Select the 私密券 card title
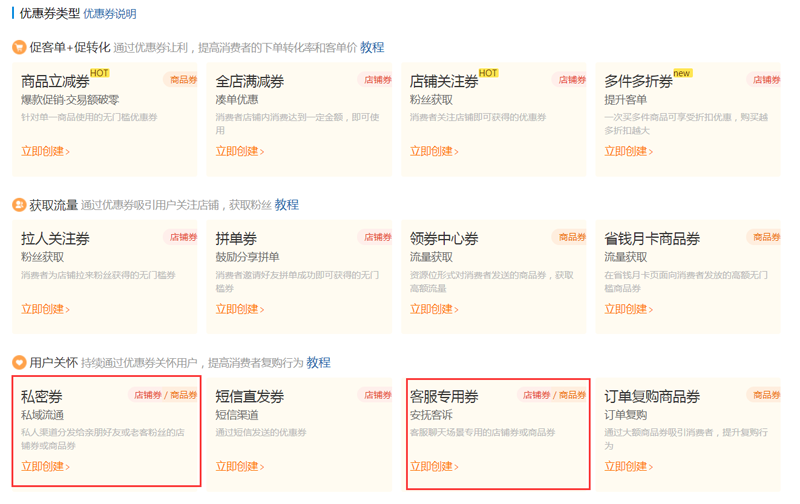 coord(41,397)
